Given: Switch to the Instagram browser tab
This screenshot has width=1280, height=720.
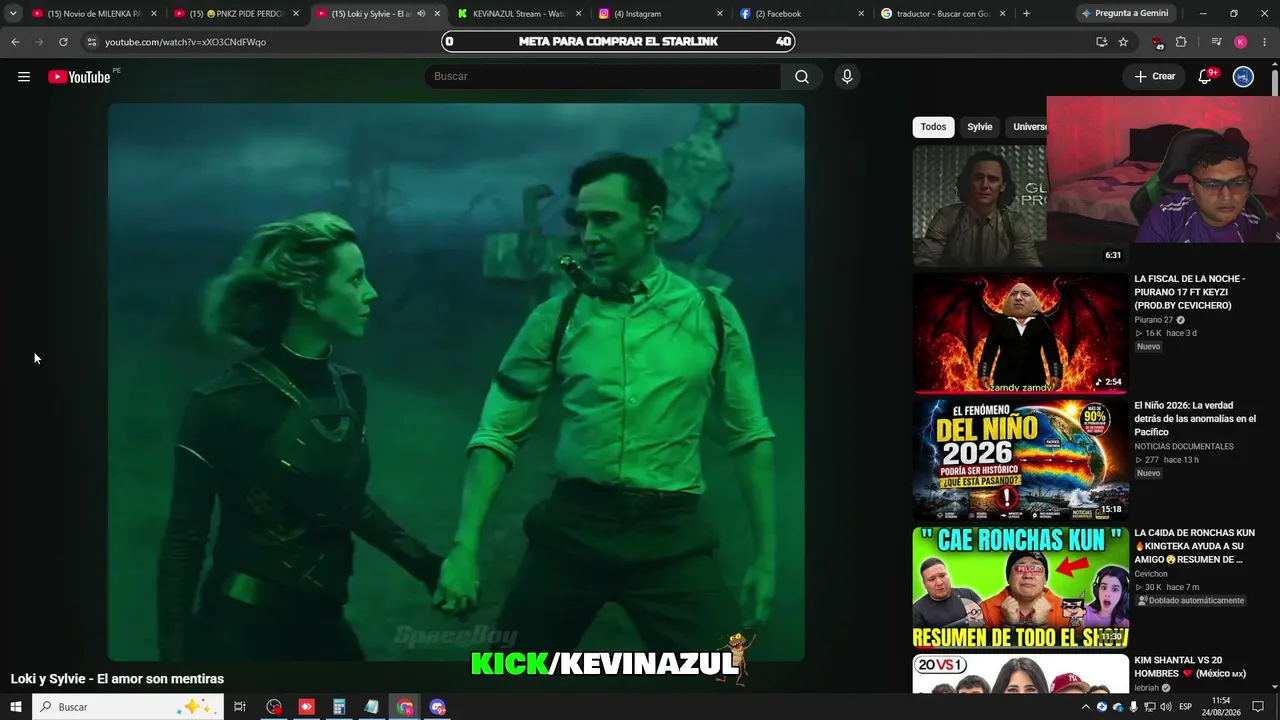Looking at the screenshot, I should (661, 14).
